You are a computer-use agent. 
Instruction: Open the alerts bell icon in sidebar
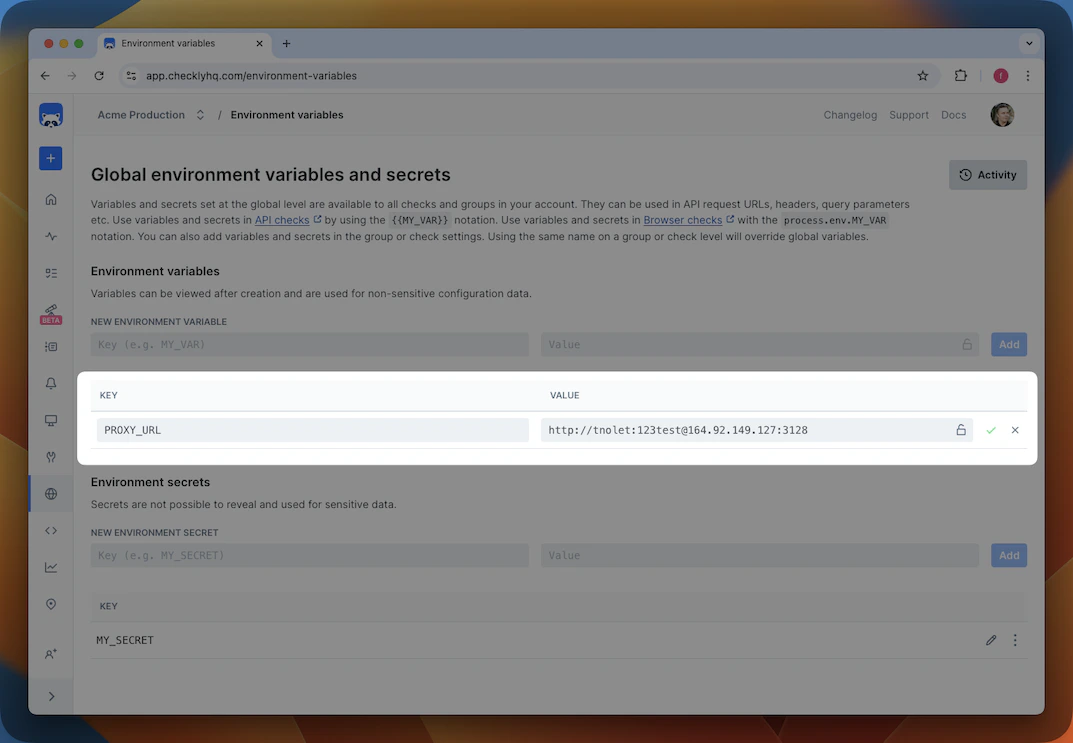[50, 383]
